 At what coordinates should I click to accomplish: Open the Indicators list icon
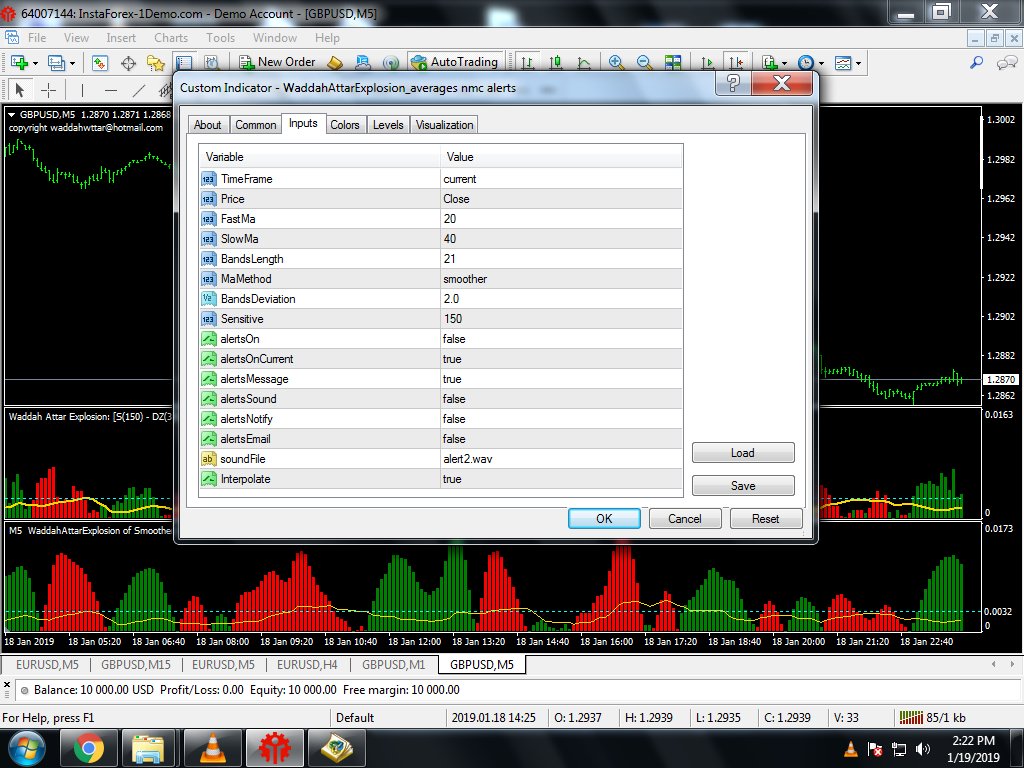(x=769, y=63)
